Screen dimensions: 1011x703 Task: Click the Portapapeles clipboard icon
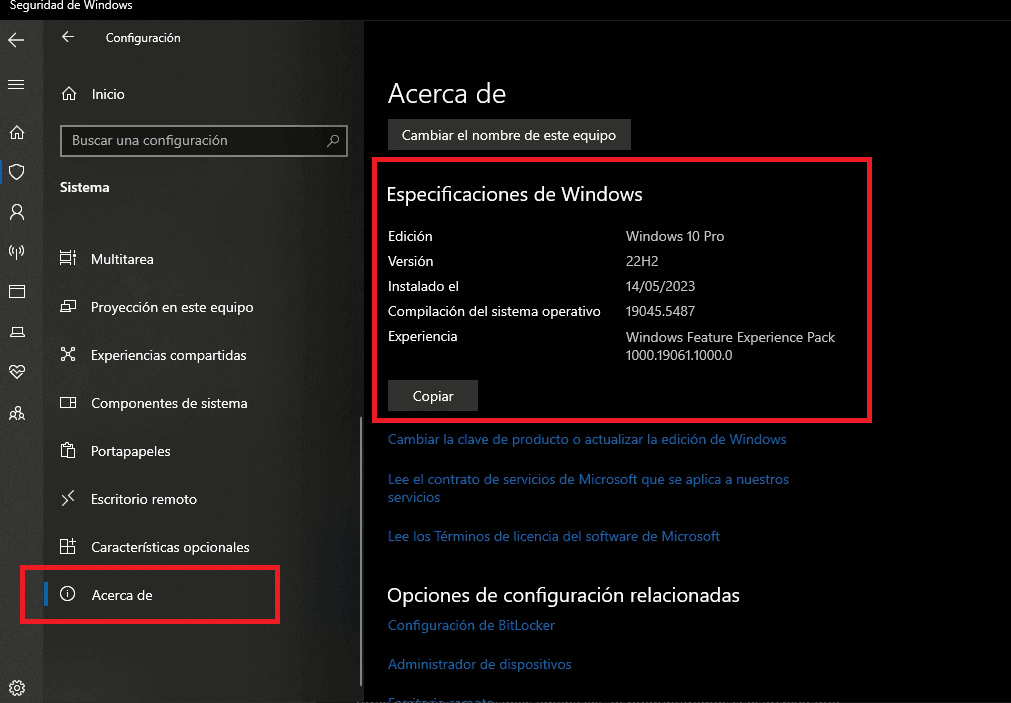click(x=68, y=450)
